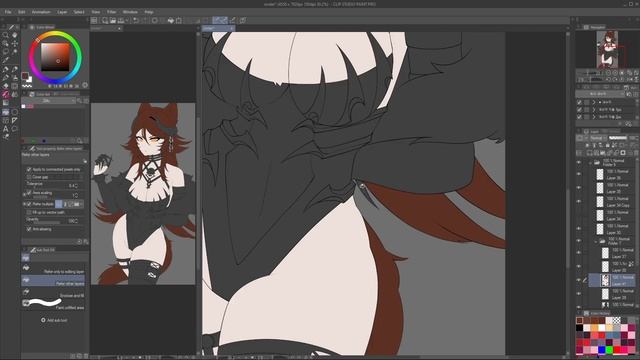
Task: Select the Correct line tool
Action: click(6, 137)
